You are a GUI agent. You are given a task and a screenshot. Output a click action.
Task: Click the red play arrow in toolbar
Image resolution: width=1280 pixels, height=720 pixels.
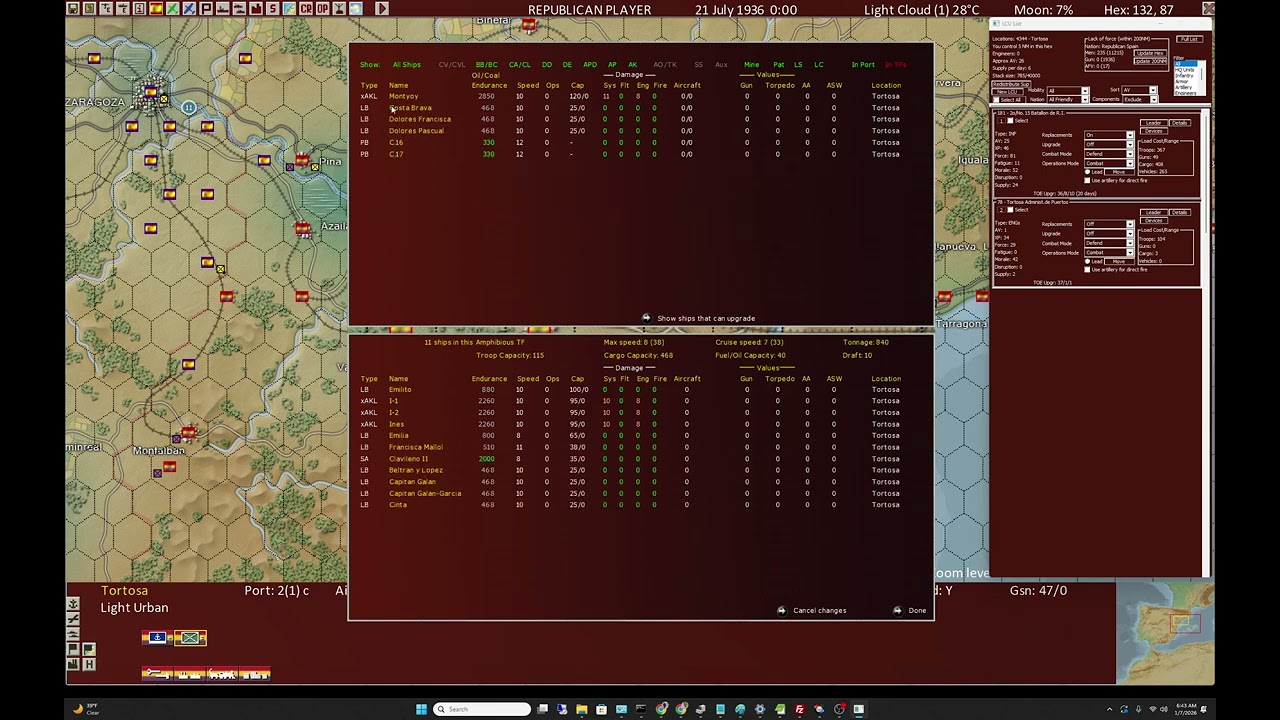pyautogui.click(x=382, y=8)
